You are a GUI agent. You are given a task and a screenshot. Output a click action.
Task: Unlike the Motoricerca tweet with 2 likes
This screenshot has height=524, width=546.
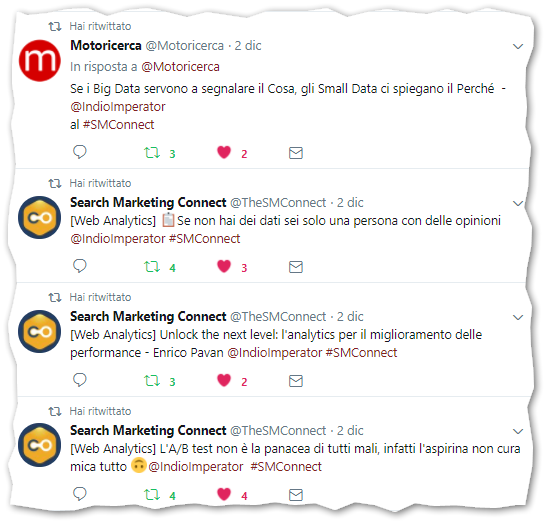click(x=224, y=152)
